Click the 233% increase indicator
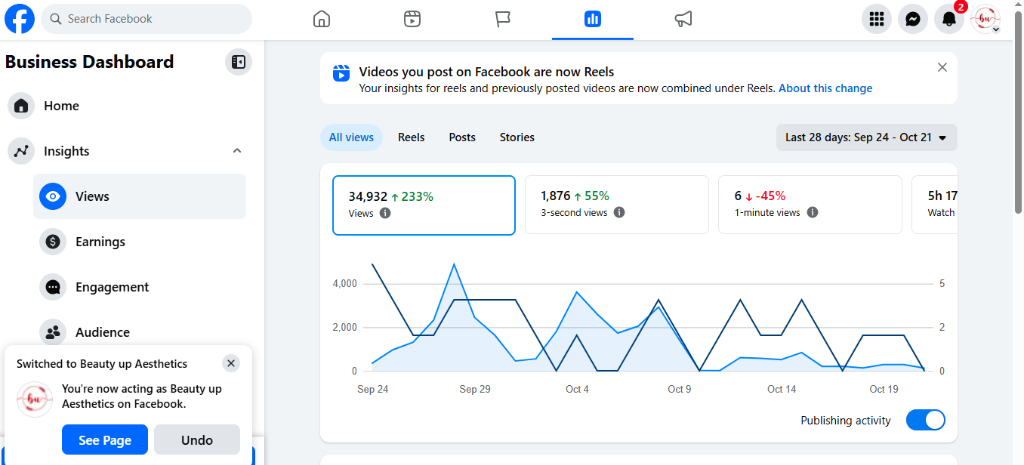The image size is (1024, 465). tap(412, 197)
